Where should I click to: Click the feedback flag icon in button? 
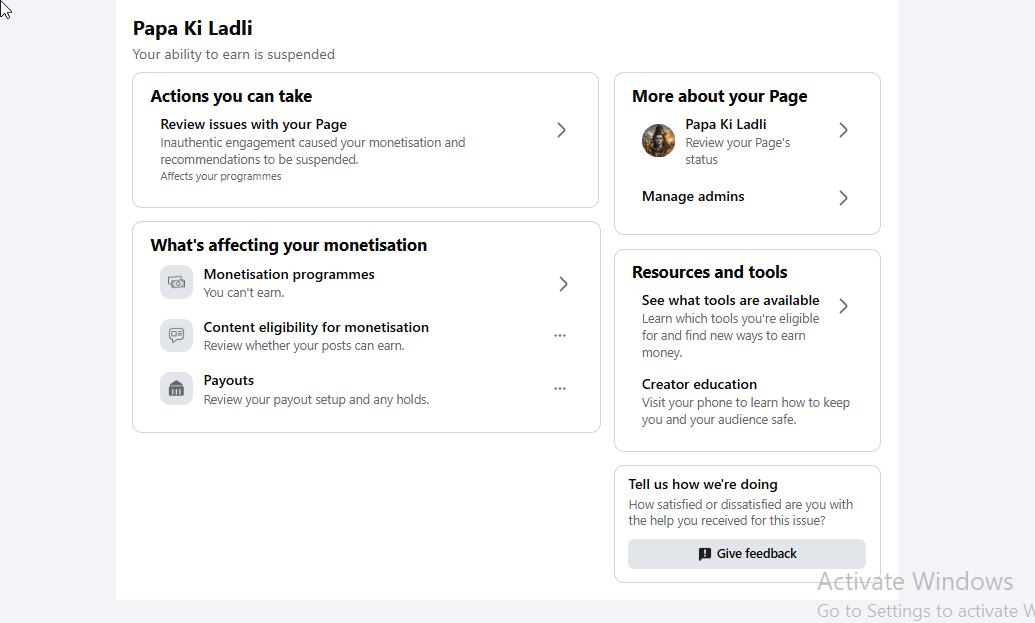pyautogui.click(x=704, y=554)
